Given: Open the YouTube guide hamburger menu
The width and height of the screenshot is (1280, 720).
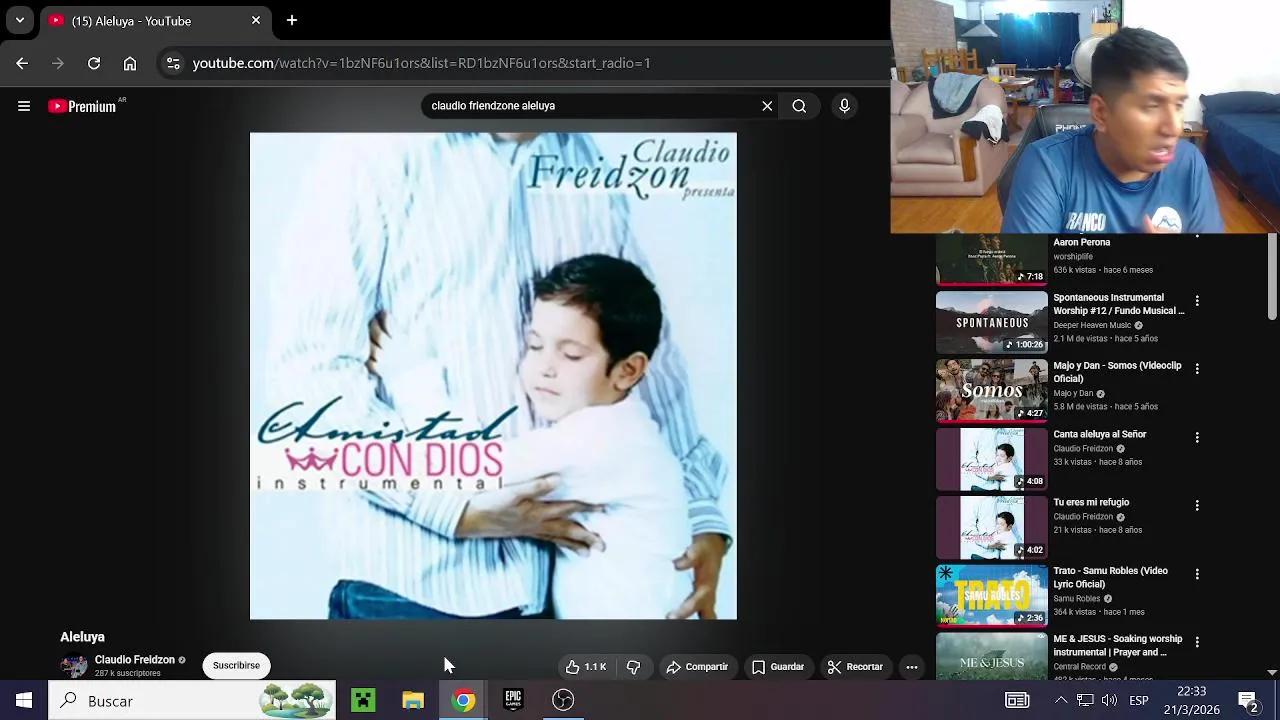Looking at the screenshot, I should (x=24, y=106).
